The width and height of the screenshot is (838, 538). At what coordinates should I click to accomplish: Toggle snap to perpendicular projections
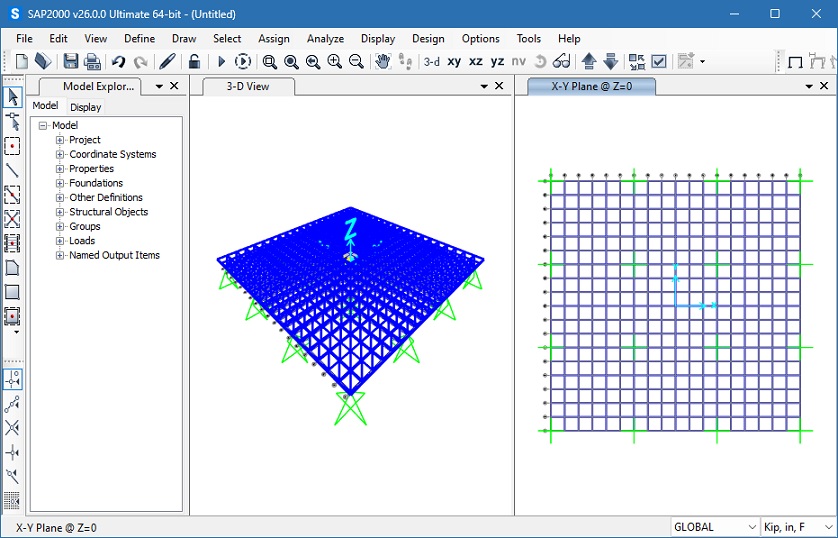12,453
